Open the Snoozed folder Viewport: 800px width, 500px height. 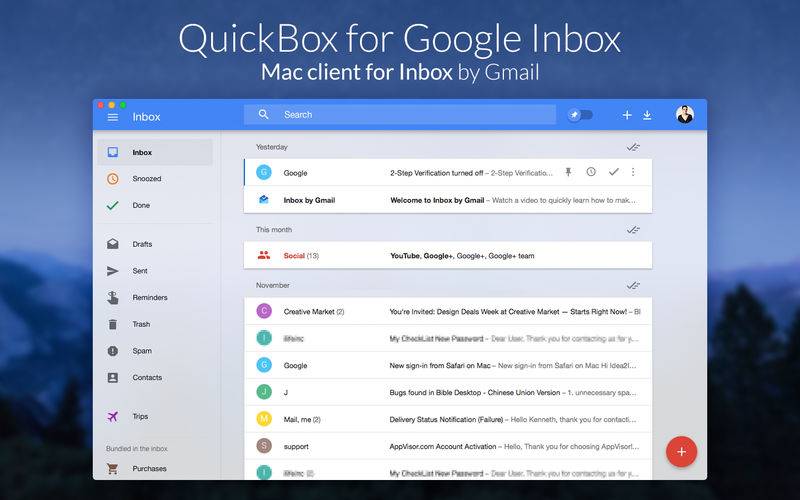click(155, 179)
